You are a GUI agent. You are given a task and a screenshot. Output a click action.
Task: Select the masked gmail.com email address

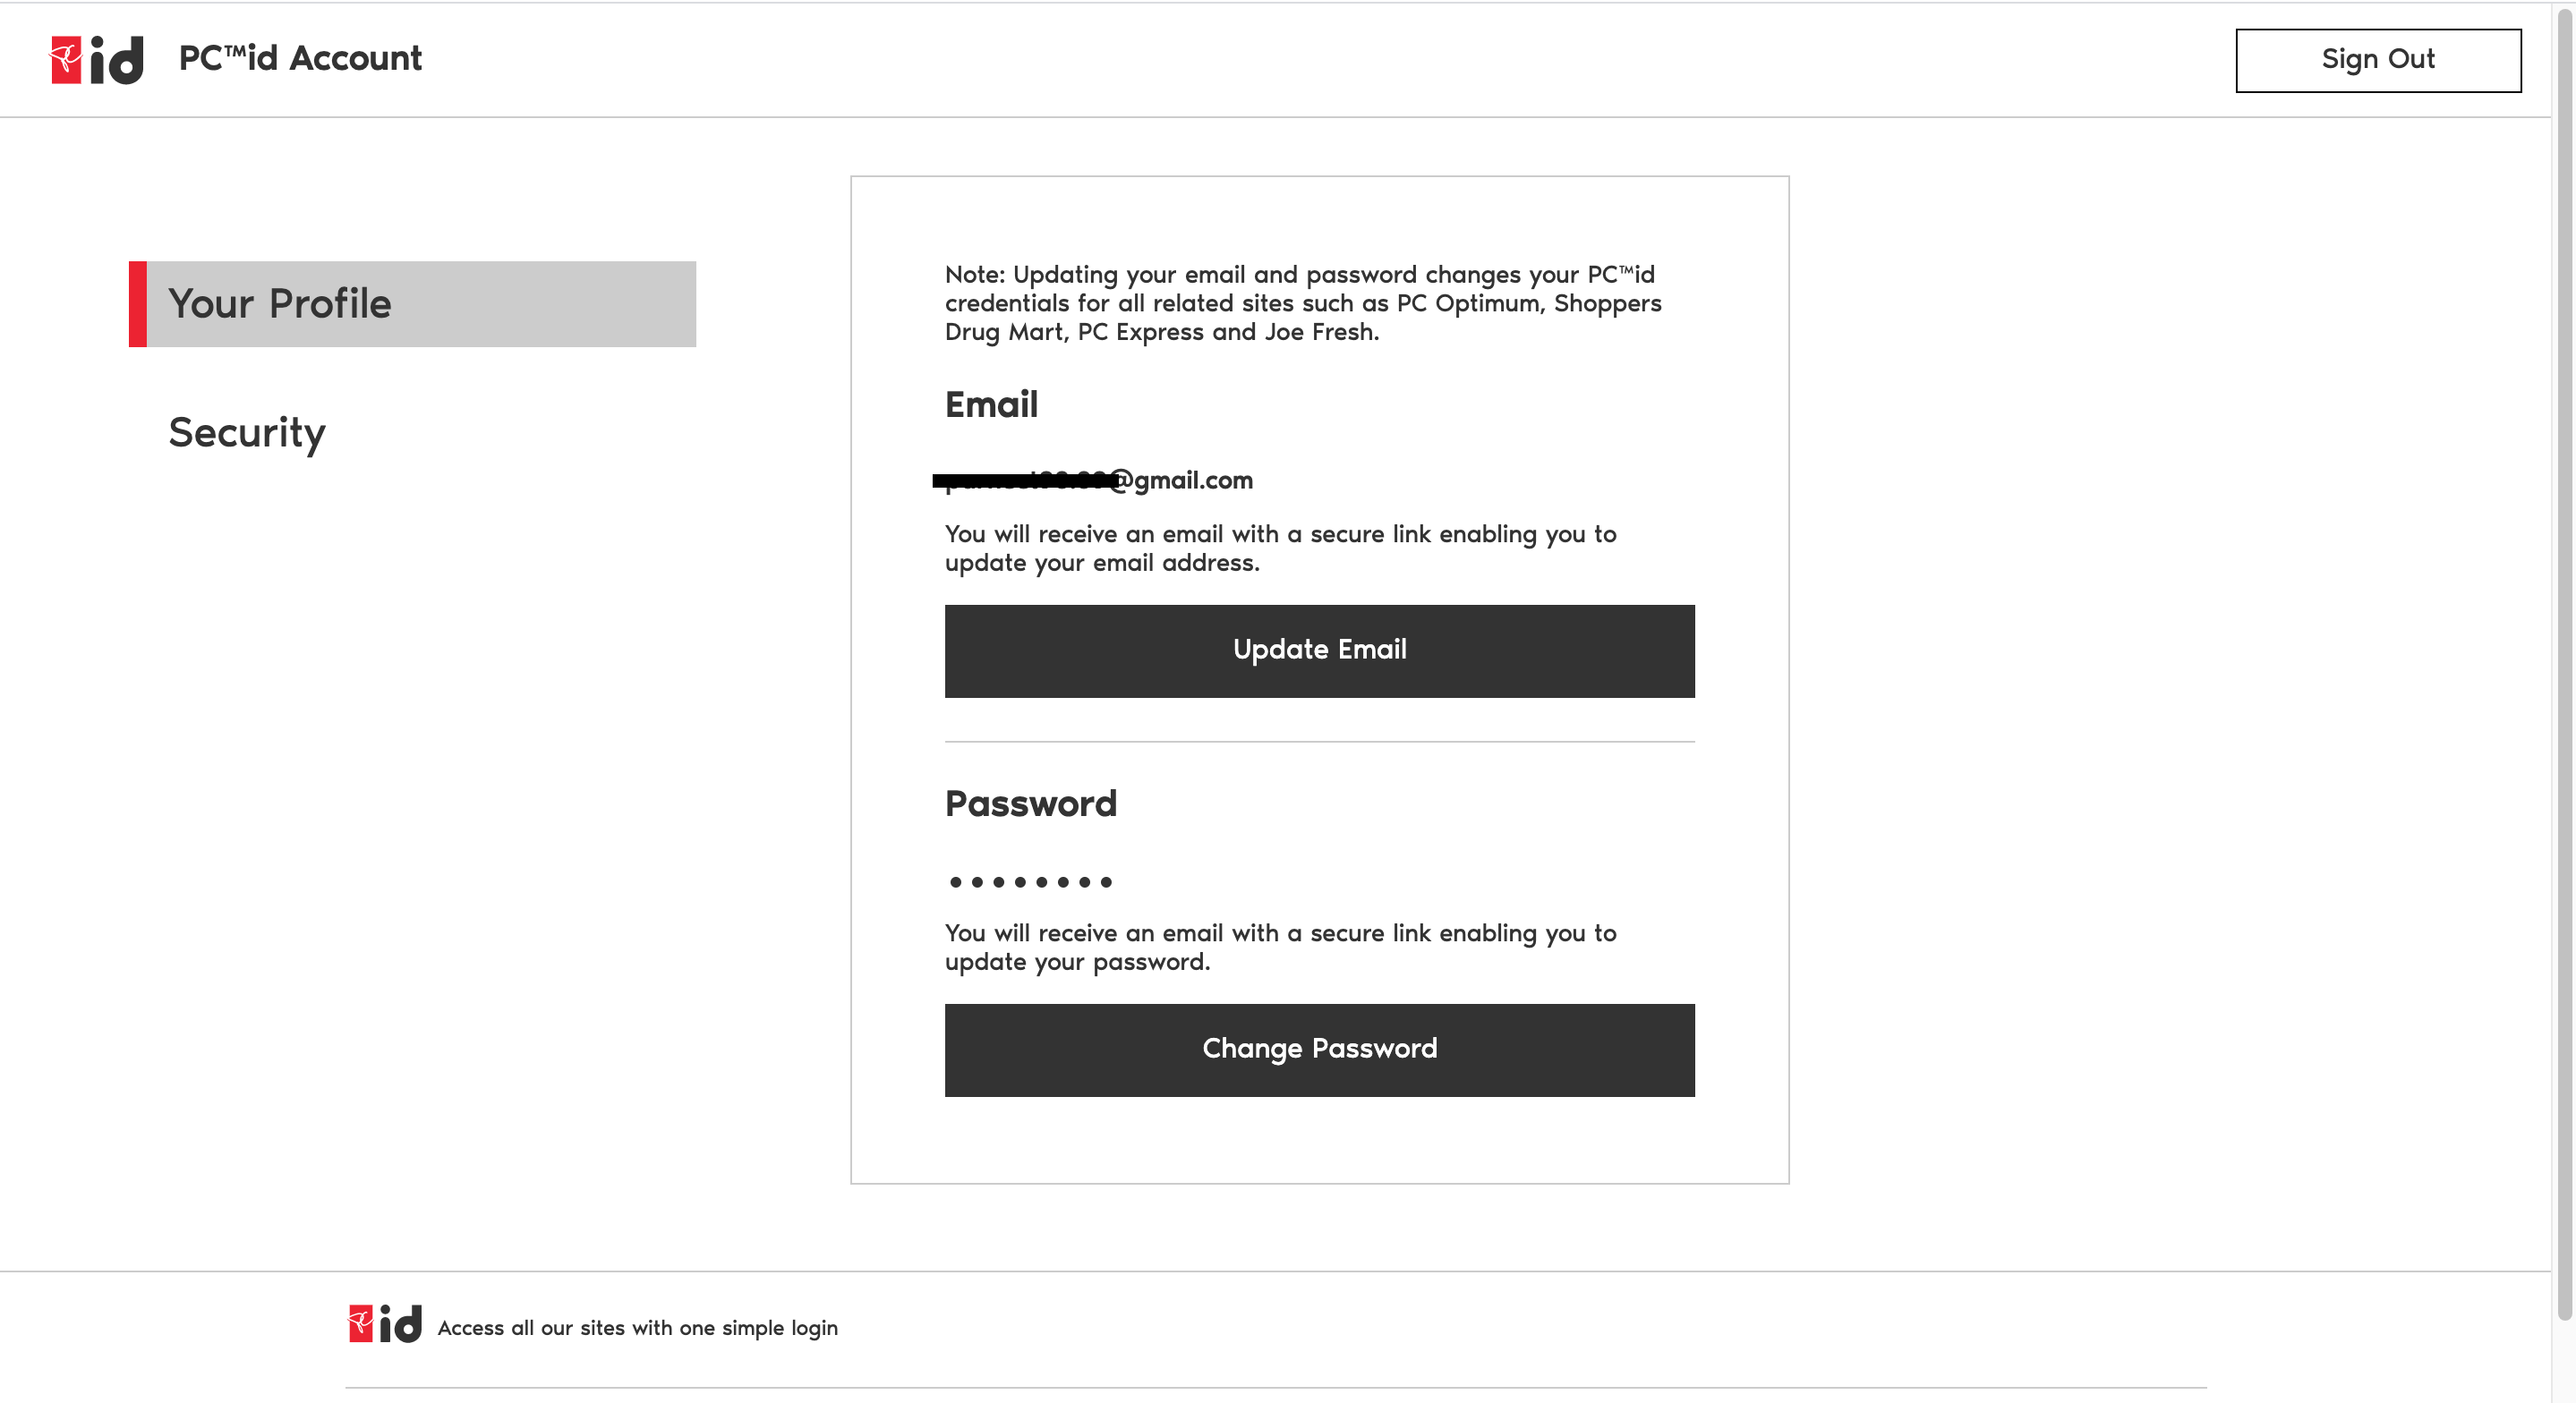[1093, 480]
